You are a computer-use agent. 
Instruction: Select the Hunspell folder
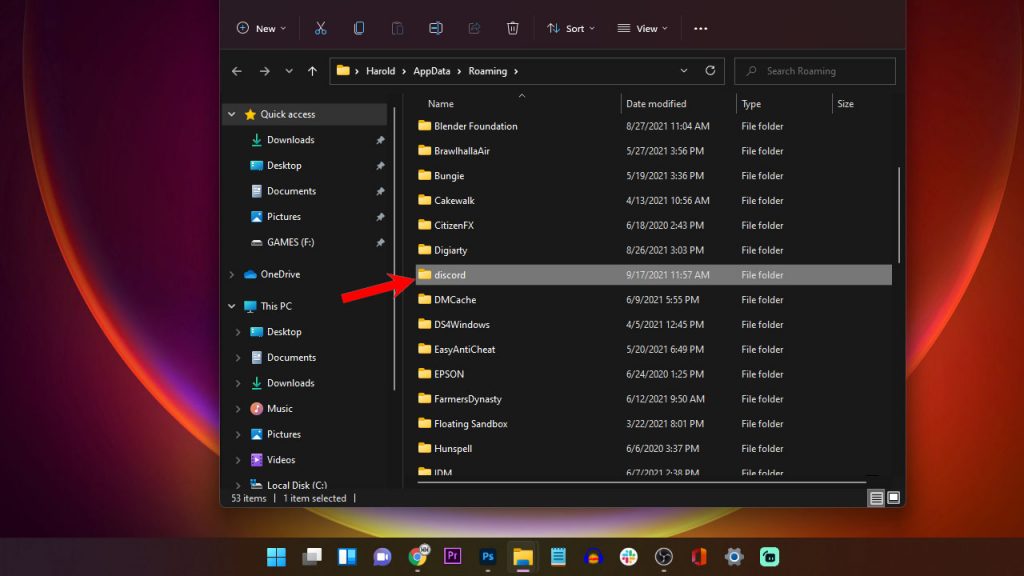[x=453, y=449]
